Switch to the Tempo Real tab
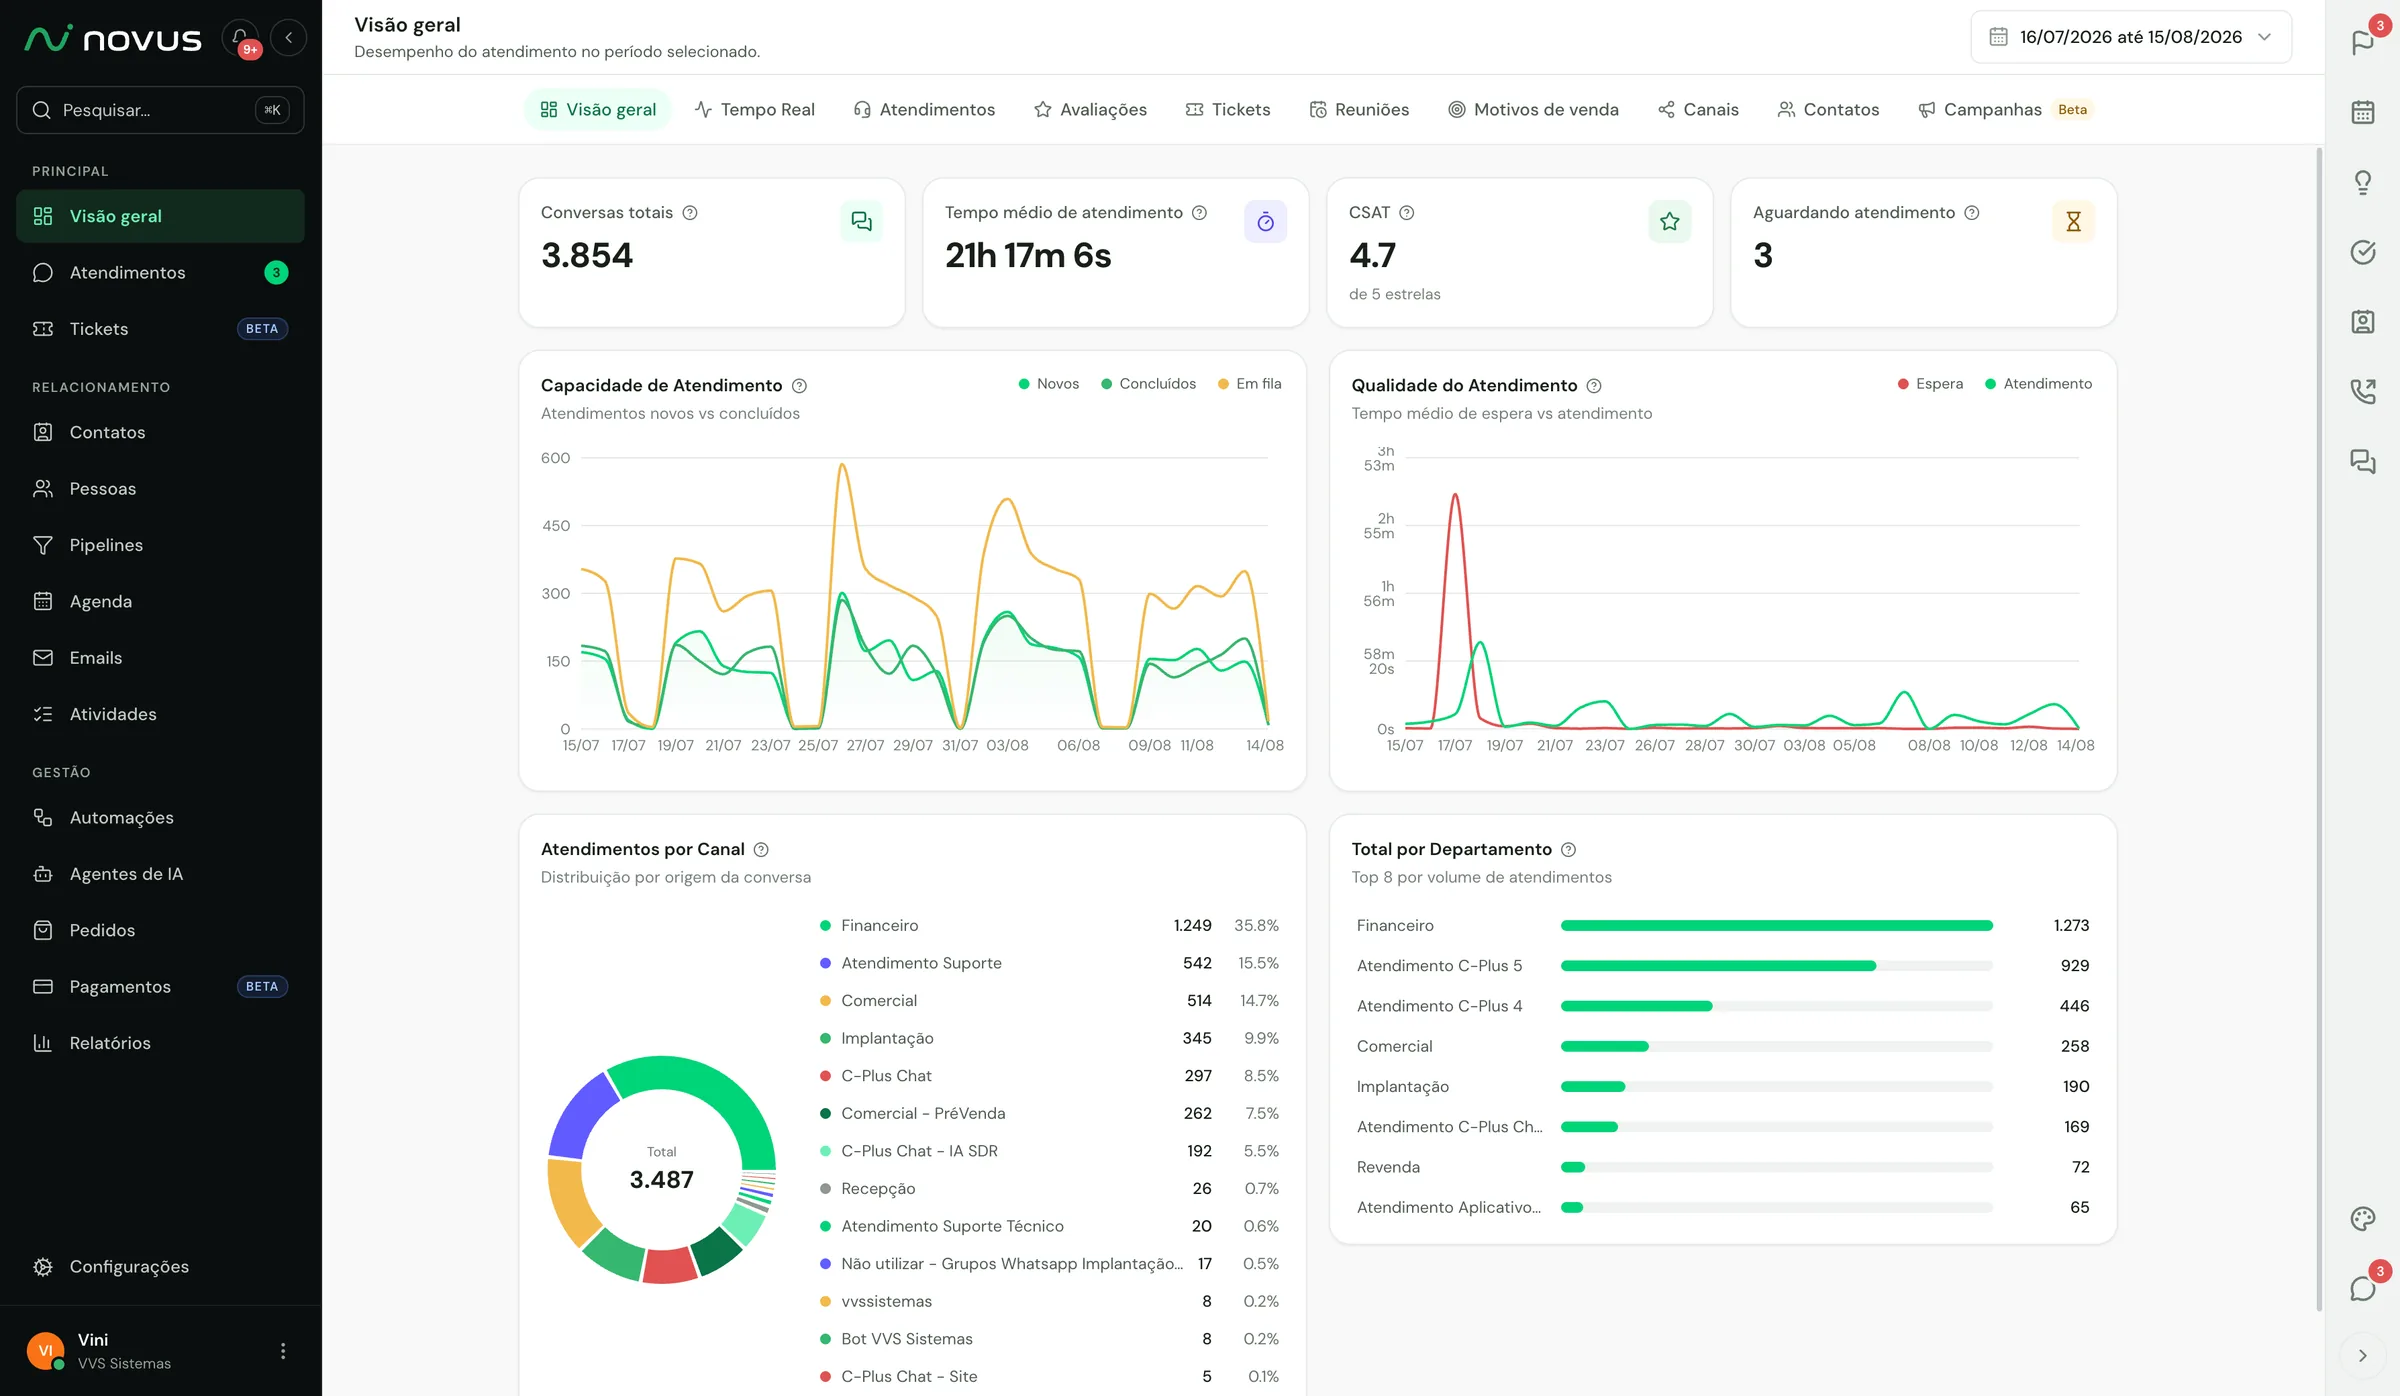The width and height of the screenshot is (2400, 1396). point(755,110)
